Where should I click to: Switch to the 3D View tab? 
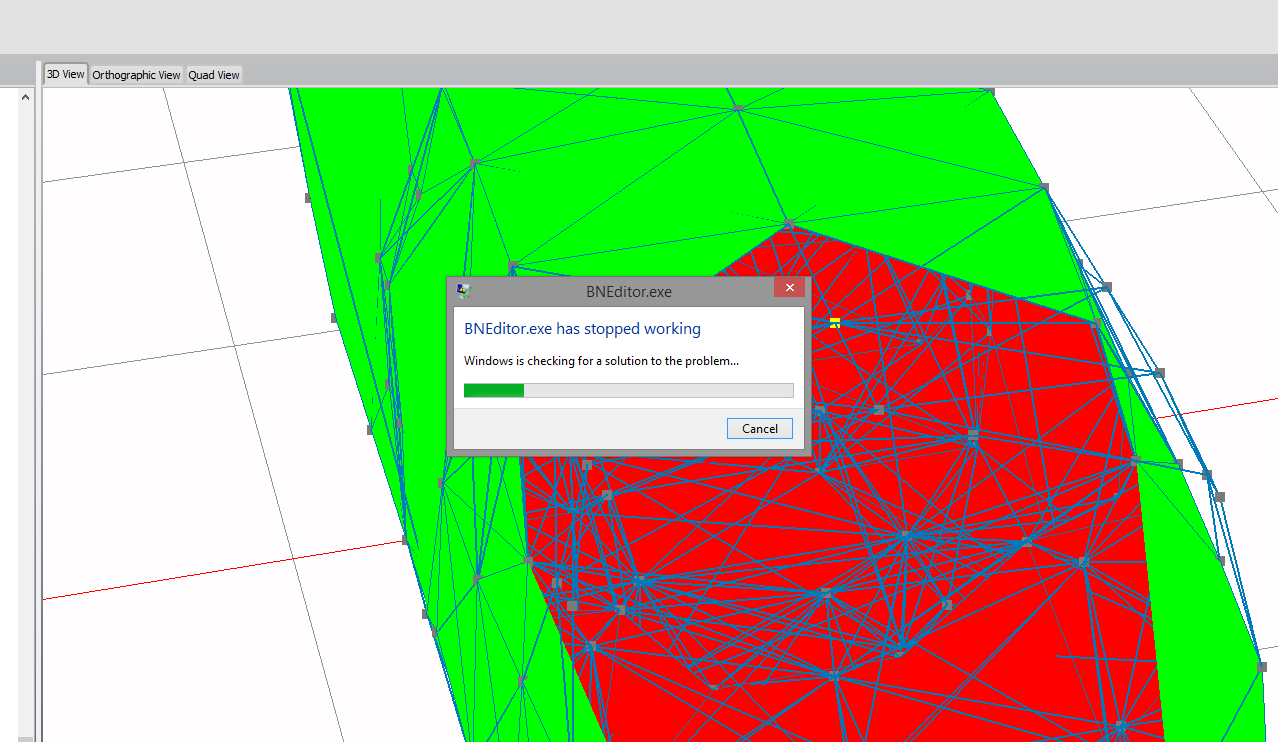pyautogui.click(x=65, y=74)
